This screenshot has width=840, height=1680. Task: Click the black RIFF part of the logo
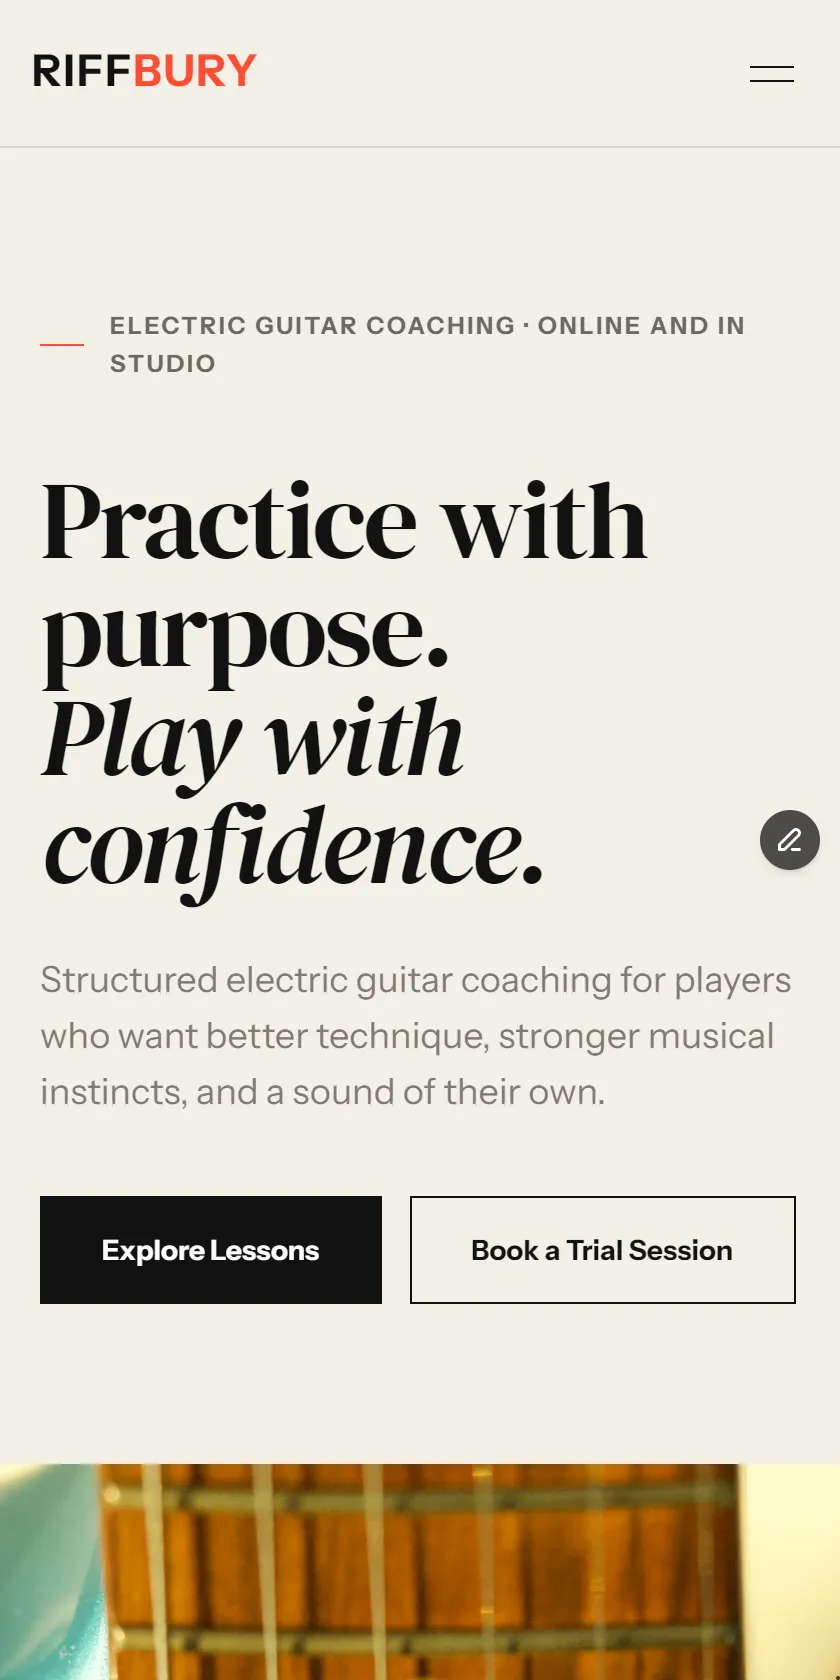coord(82,71)
